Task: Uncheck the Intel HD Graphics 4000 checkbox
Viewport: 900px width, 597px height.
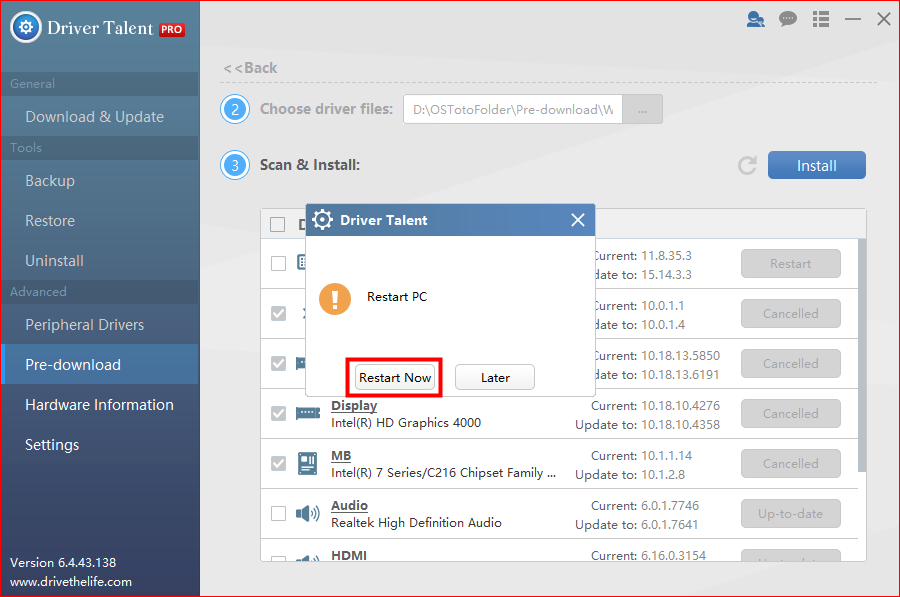Action: tap(278, 413)
